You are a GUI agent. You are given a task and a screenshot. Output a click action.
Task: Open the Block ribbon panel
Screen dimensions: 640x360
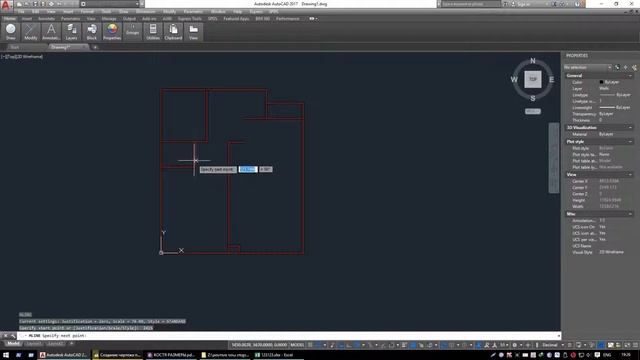click(92, 32)
